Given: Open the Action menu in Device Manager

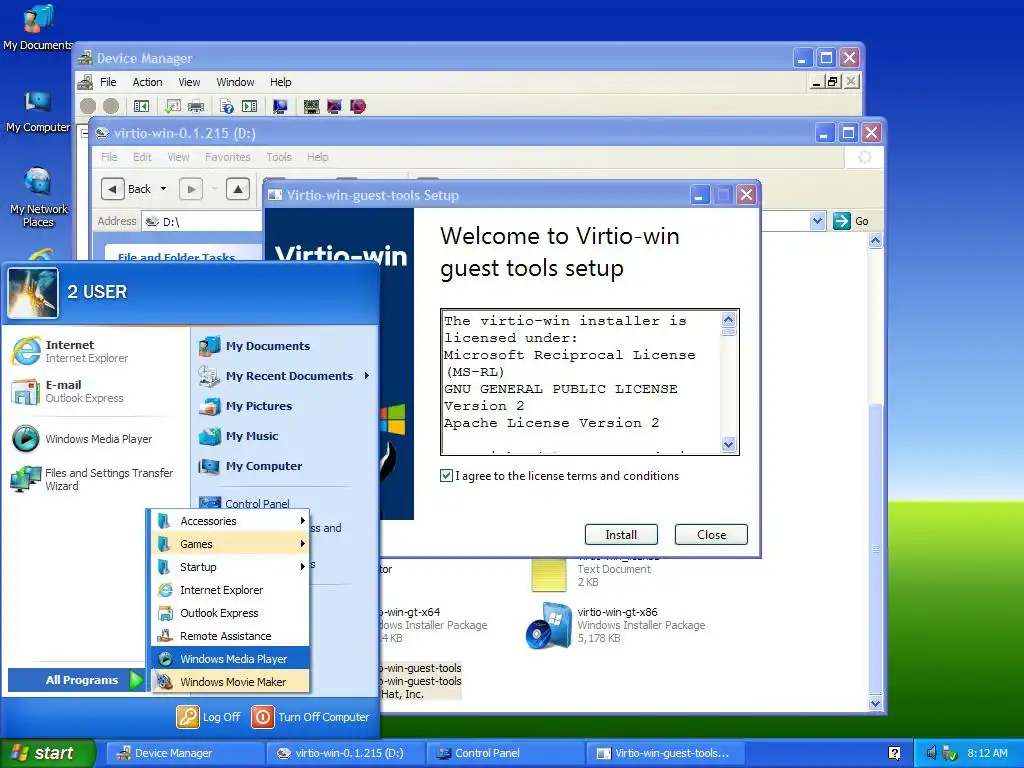Looking at the screenshot, I should point(147,82).
